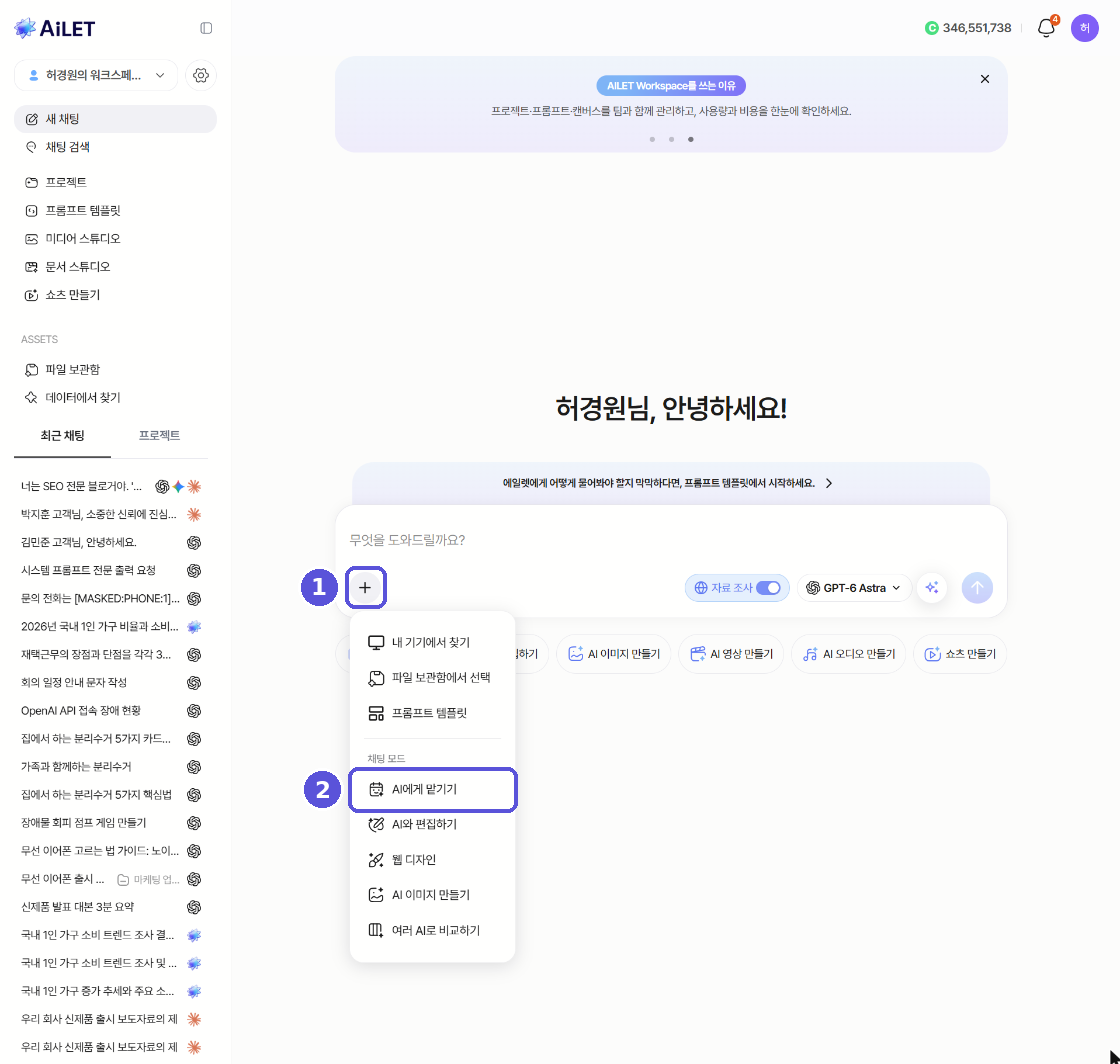Open workspace settings gear icon
The image size is (1120, 1064).
coord(201,75)
